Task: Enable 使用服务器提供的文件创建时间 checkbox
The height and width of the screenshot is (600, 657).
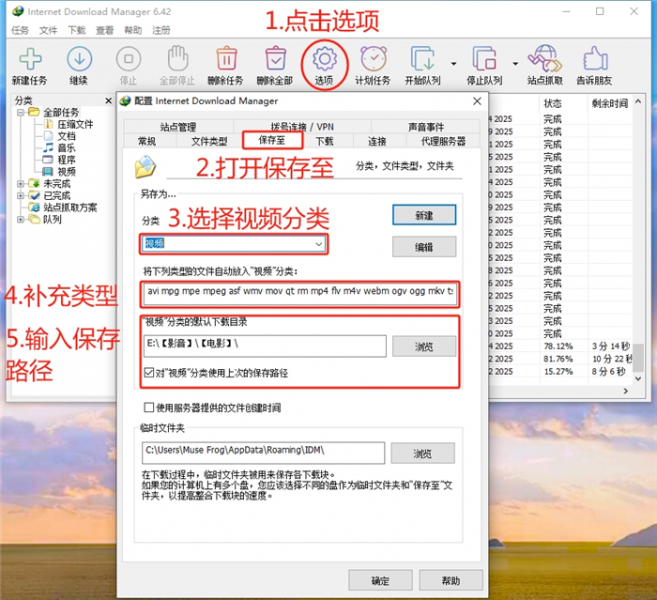Action: coord(149,407)
